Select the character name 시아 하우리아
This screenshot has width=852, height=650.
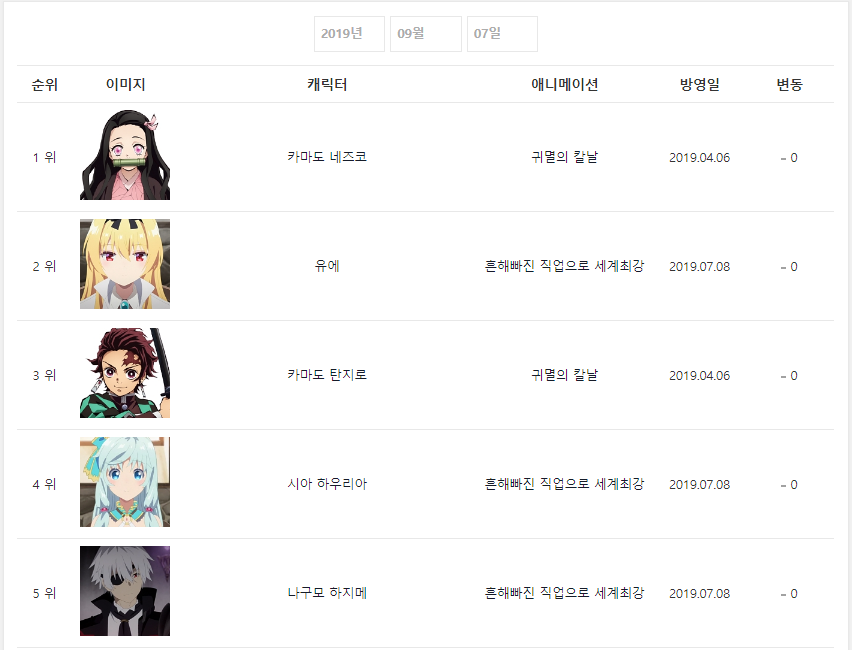[327, 484]
